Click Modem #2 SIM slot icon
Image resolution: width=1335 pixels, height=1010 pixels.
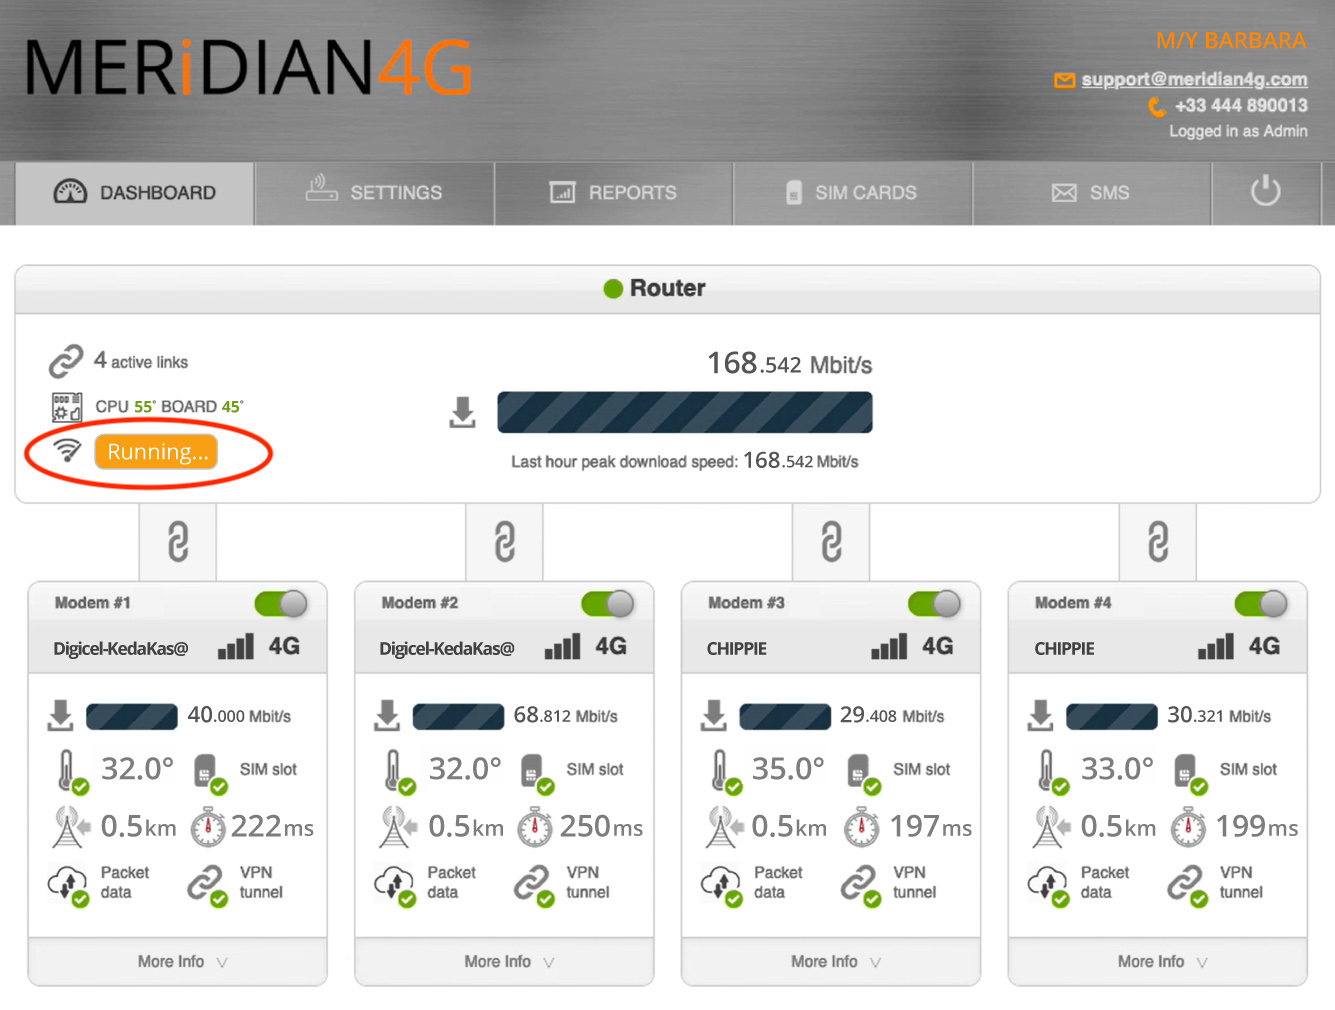pos(536,773)
